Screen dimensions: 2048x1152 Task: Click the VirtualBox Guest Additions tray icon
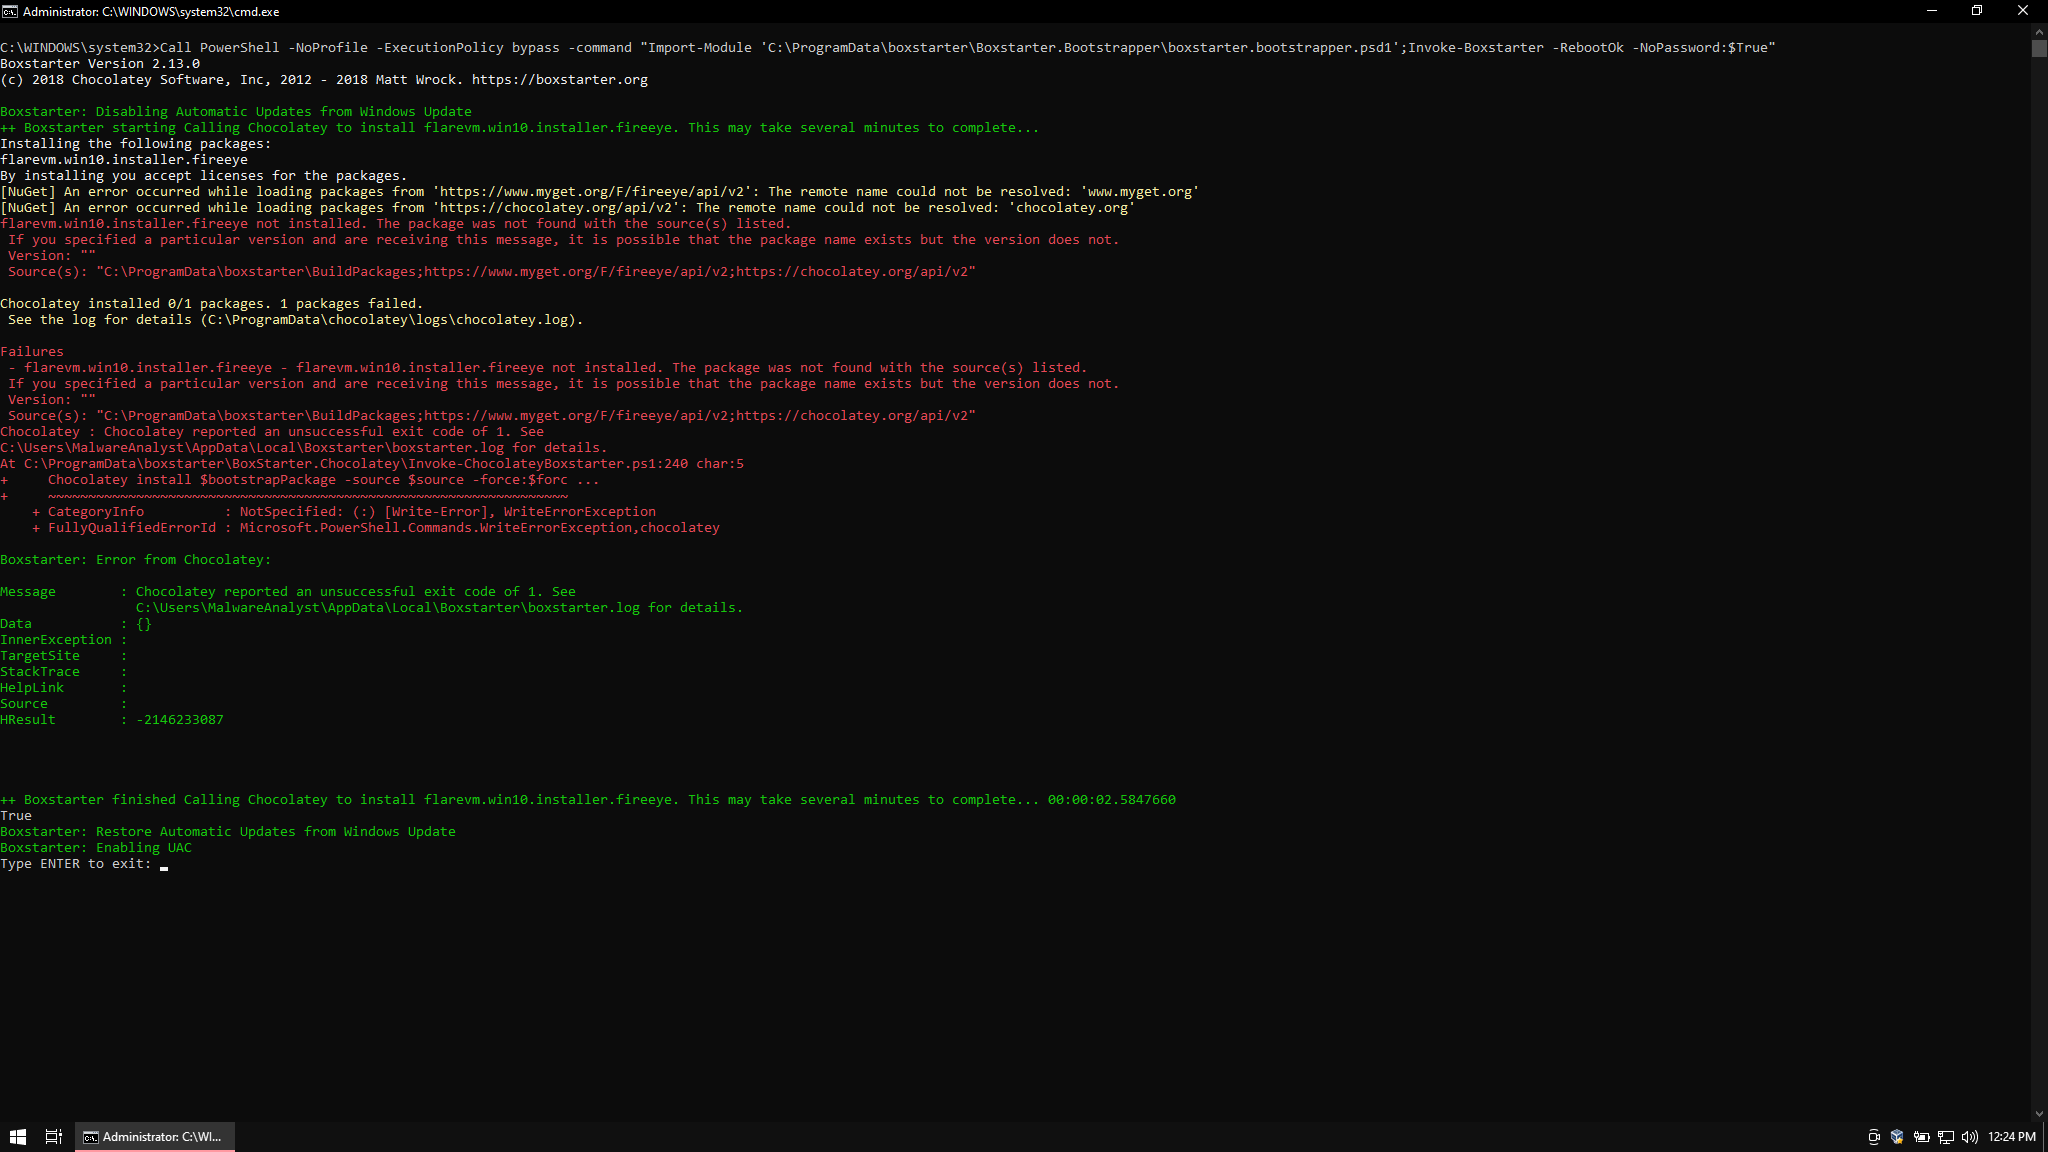coord(1897,1137)
